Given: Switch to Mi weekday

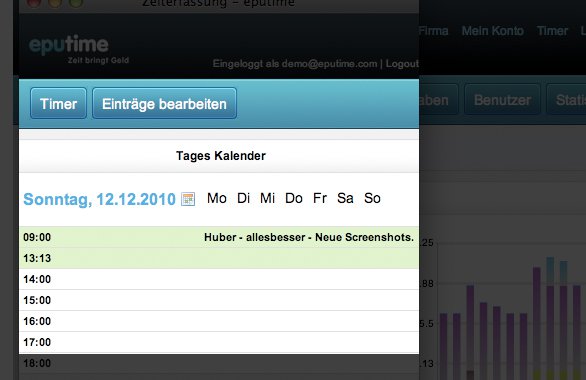Looking at the screenshot, I should [268, 198].
